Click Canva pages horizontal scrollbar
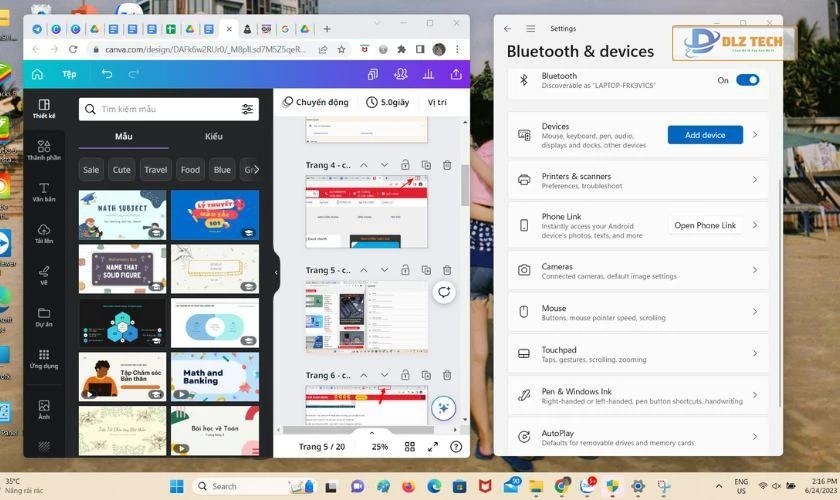 pos(358,429)
